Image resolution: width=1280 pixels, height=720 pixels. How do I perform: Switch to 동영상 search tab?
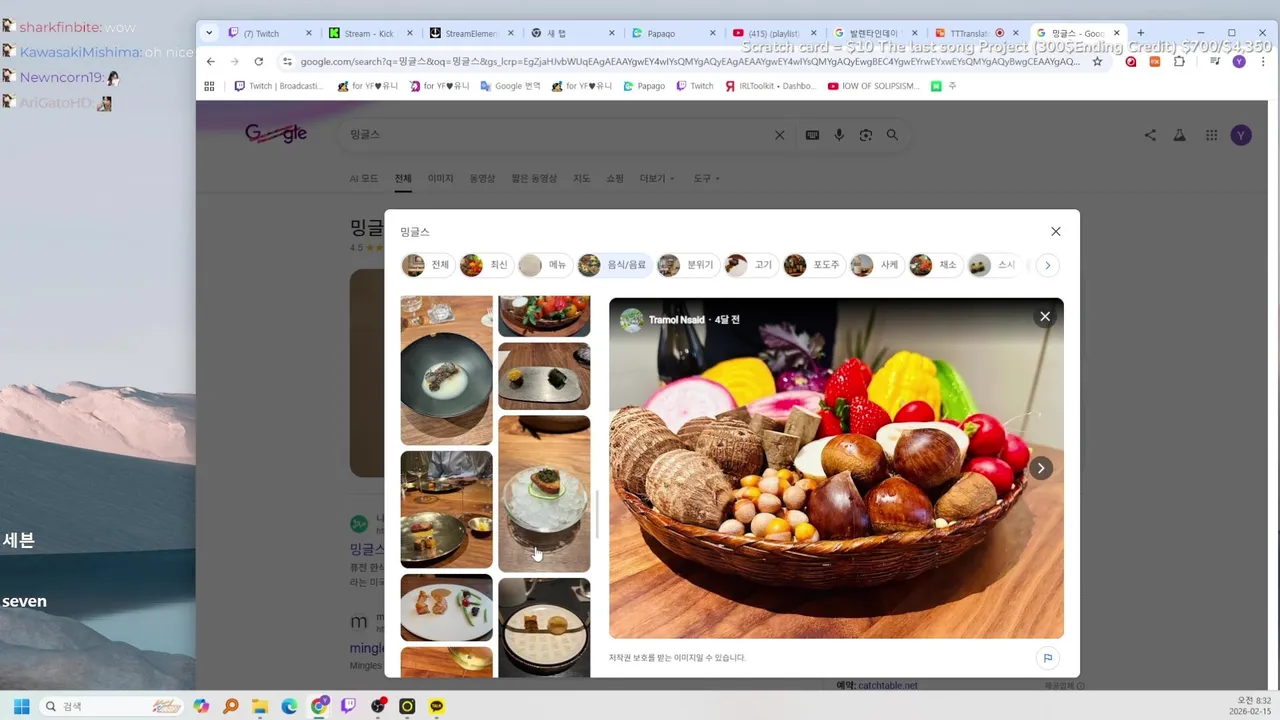[x=482, y=179]
